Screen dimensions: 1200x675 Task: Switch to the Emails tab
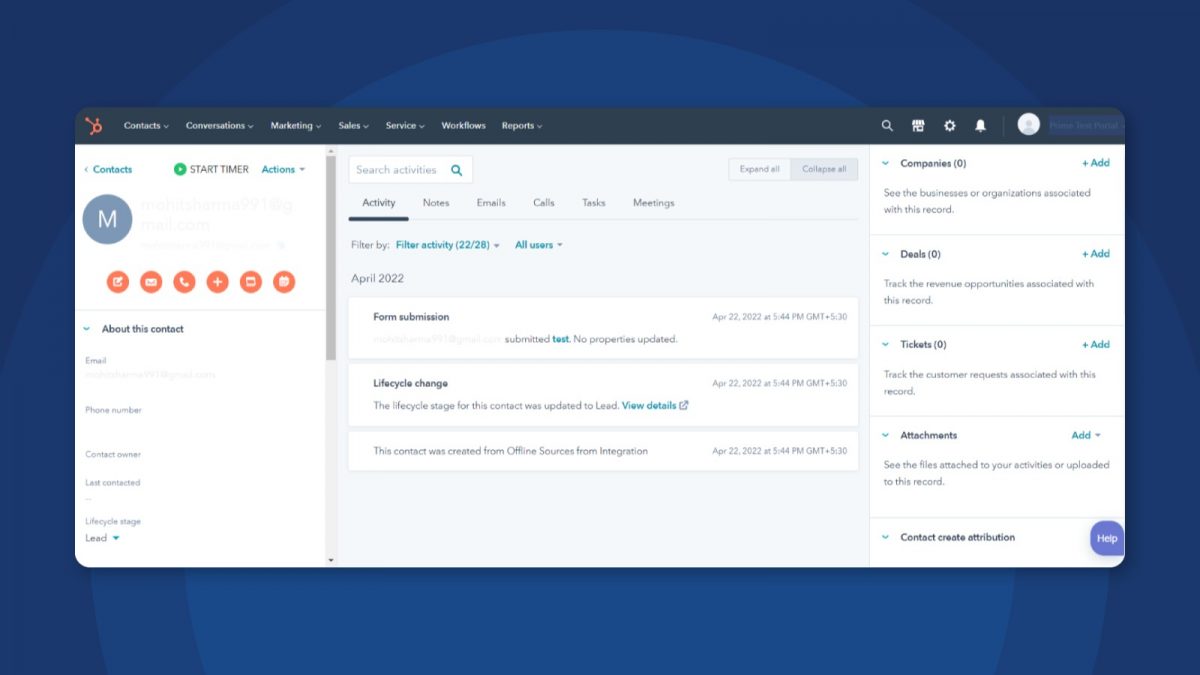(490, 202)
